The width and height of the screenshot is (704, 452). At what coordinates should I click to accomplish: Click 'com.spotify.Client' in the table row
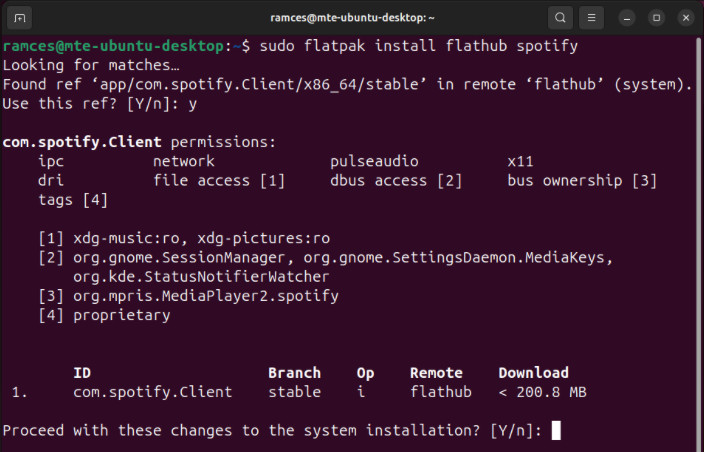(x=153, y=392)
